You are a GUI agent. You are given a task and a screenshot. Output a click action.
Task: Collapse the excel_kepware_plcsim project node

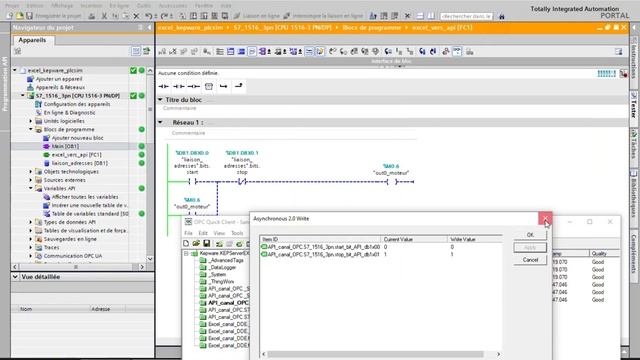click(15, 70)
